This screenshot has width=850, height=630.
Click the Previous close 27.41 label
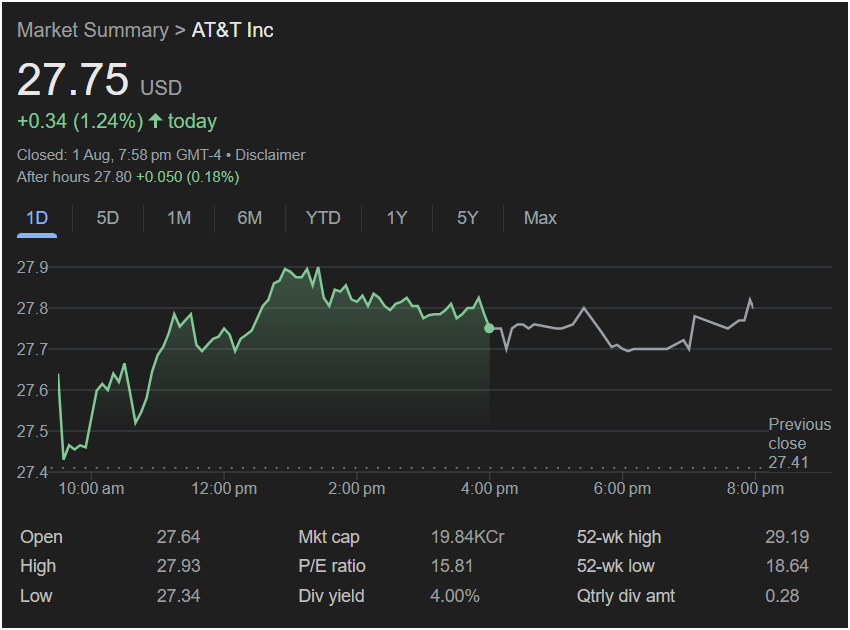pyautogui.click(x=799, y=443)
